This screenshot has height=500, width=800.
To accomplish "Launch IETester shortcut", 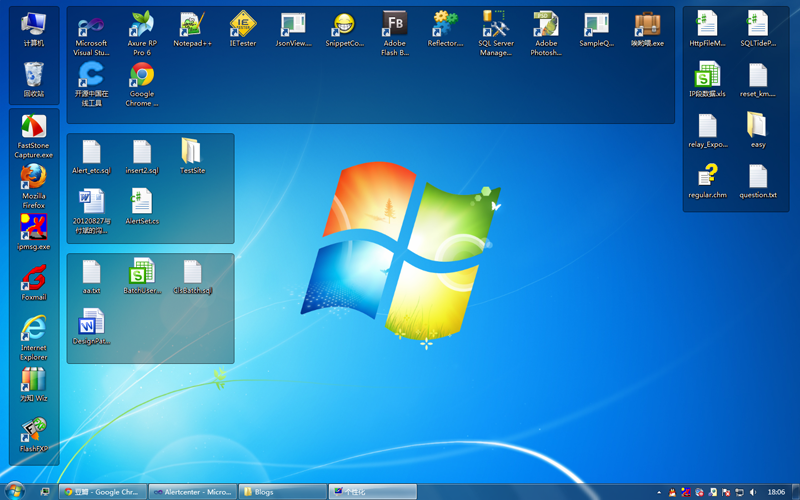I will point(243,30).
